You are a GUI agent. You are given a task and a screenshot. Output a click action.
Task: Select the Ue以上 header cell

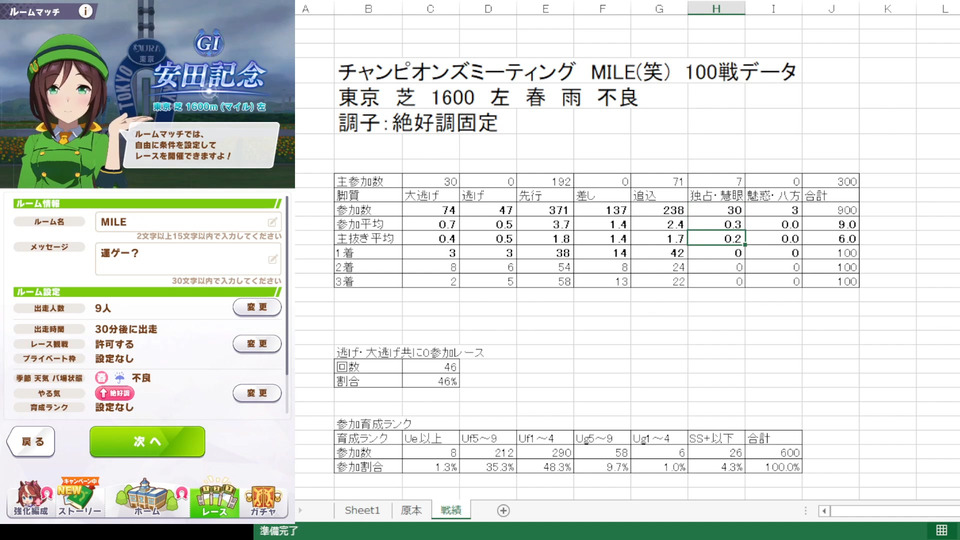(430, 438)
